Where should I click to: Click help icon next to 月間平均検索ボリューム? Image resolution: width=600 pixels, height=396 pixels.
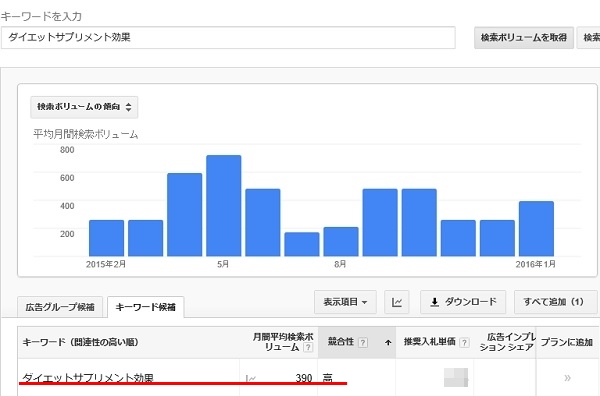(x=308, y=347)
